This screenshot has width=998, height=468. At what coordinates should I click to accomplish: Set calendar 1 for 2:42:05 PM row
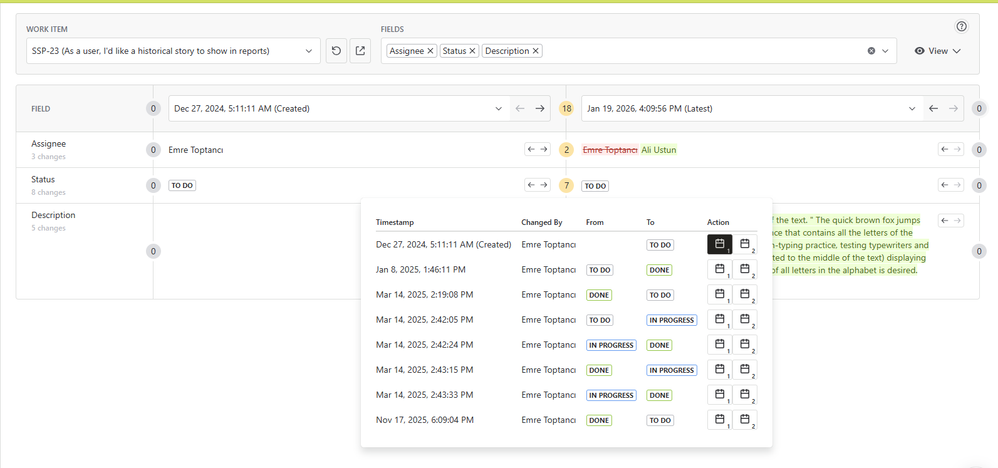(720, 320)
